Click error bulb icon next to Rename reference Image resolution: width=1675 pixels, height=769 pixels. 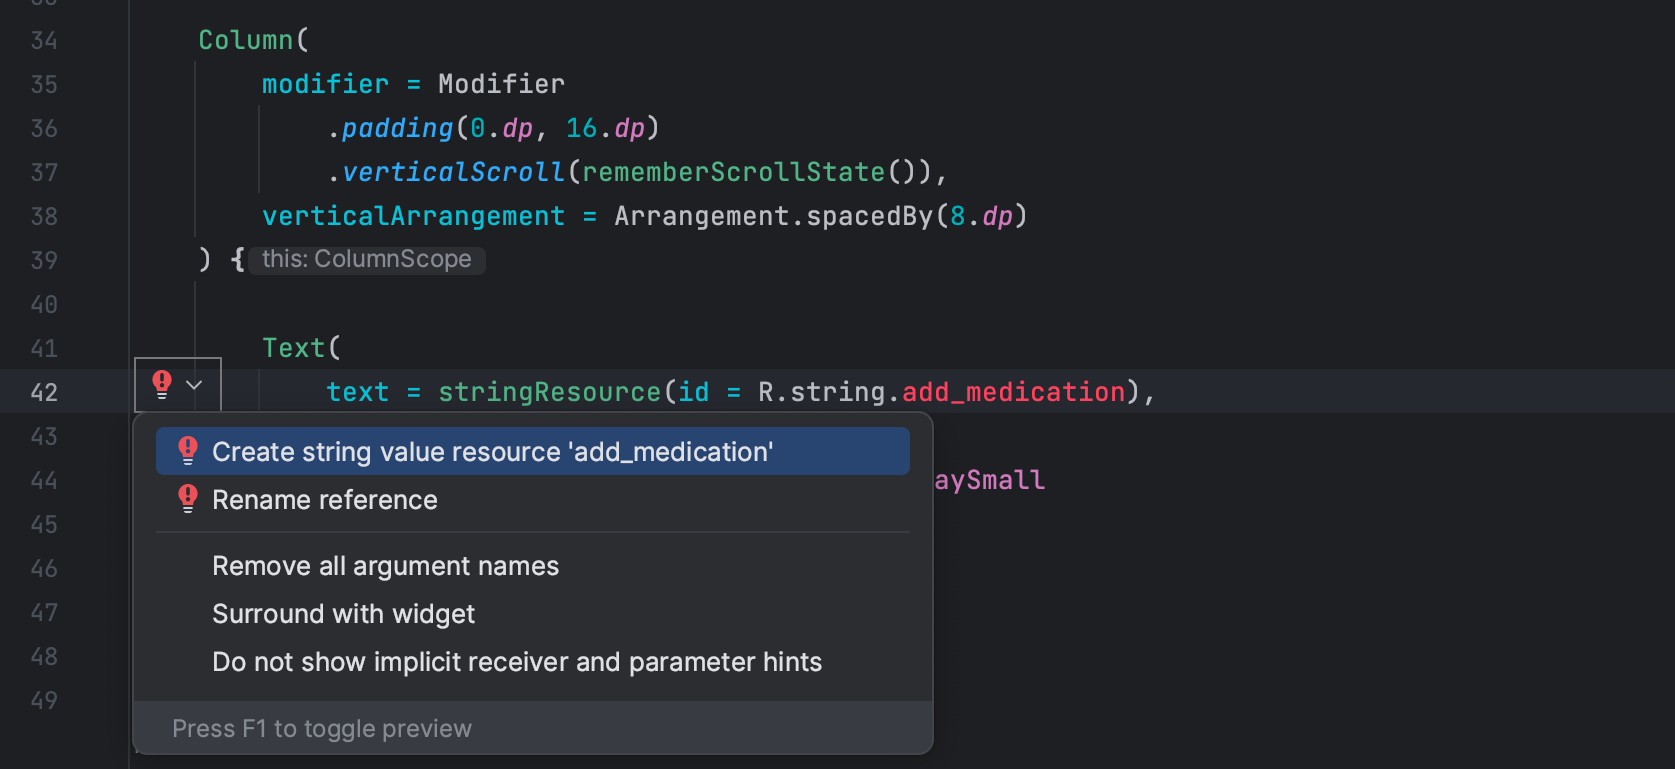[188, 499]
